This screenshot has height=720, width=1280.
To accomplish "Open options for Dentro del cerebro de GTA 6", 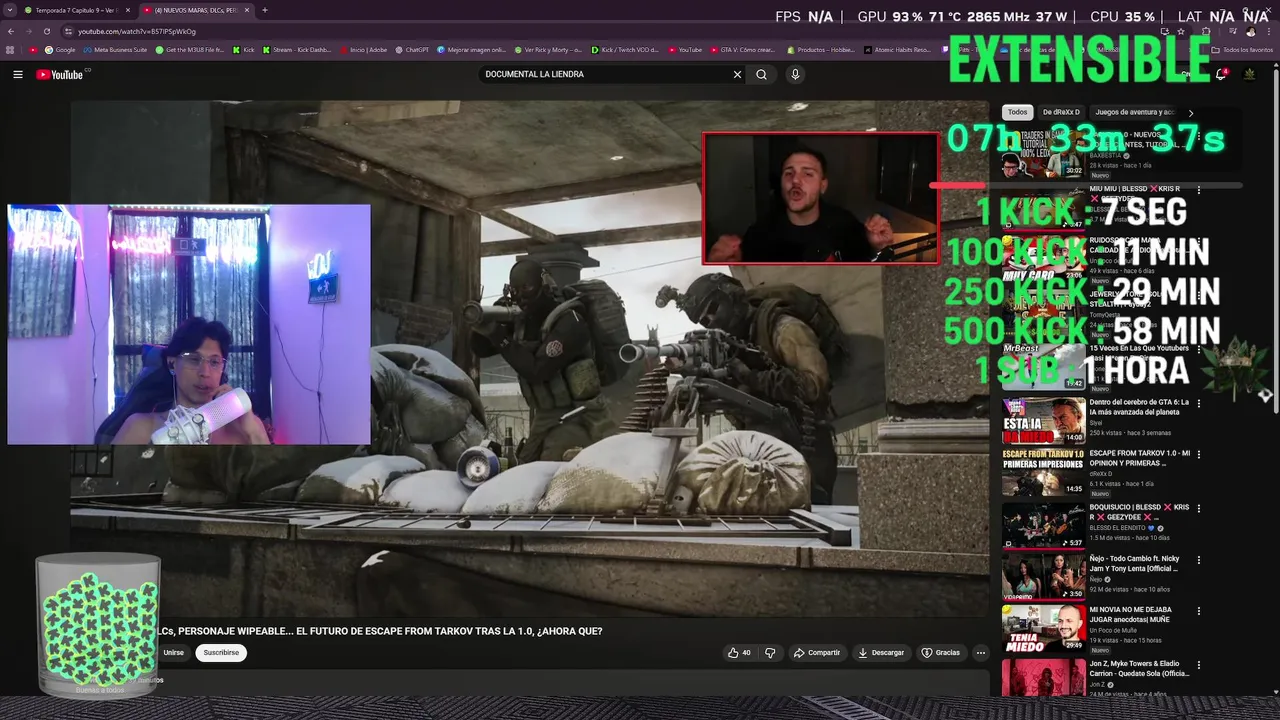I will 1199,403.
